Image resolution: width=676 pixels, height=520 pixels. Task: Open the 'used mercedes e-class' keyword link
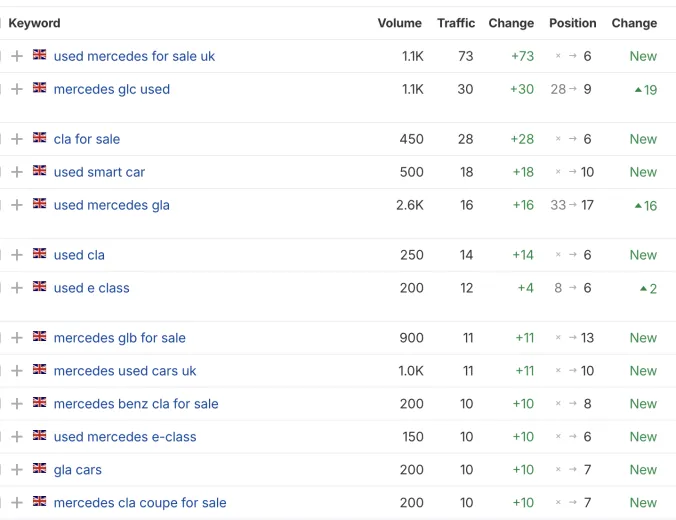(x=125, y=437)
